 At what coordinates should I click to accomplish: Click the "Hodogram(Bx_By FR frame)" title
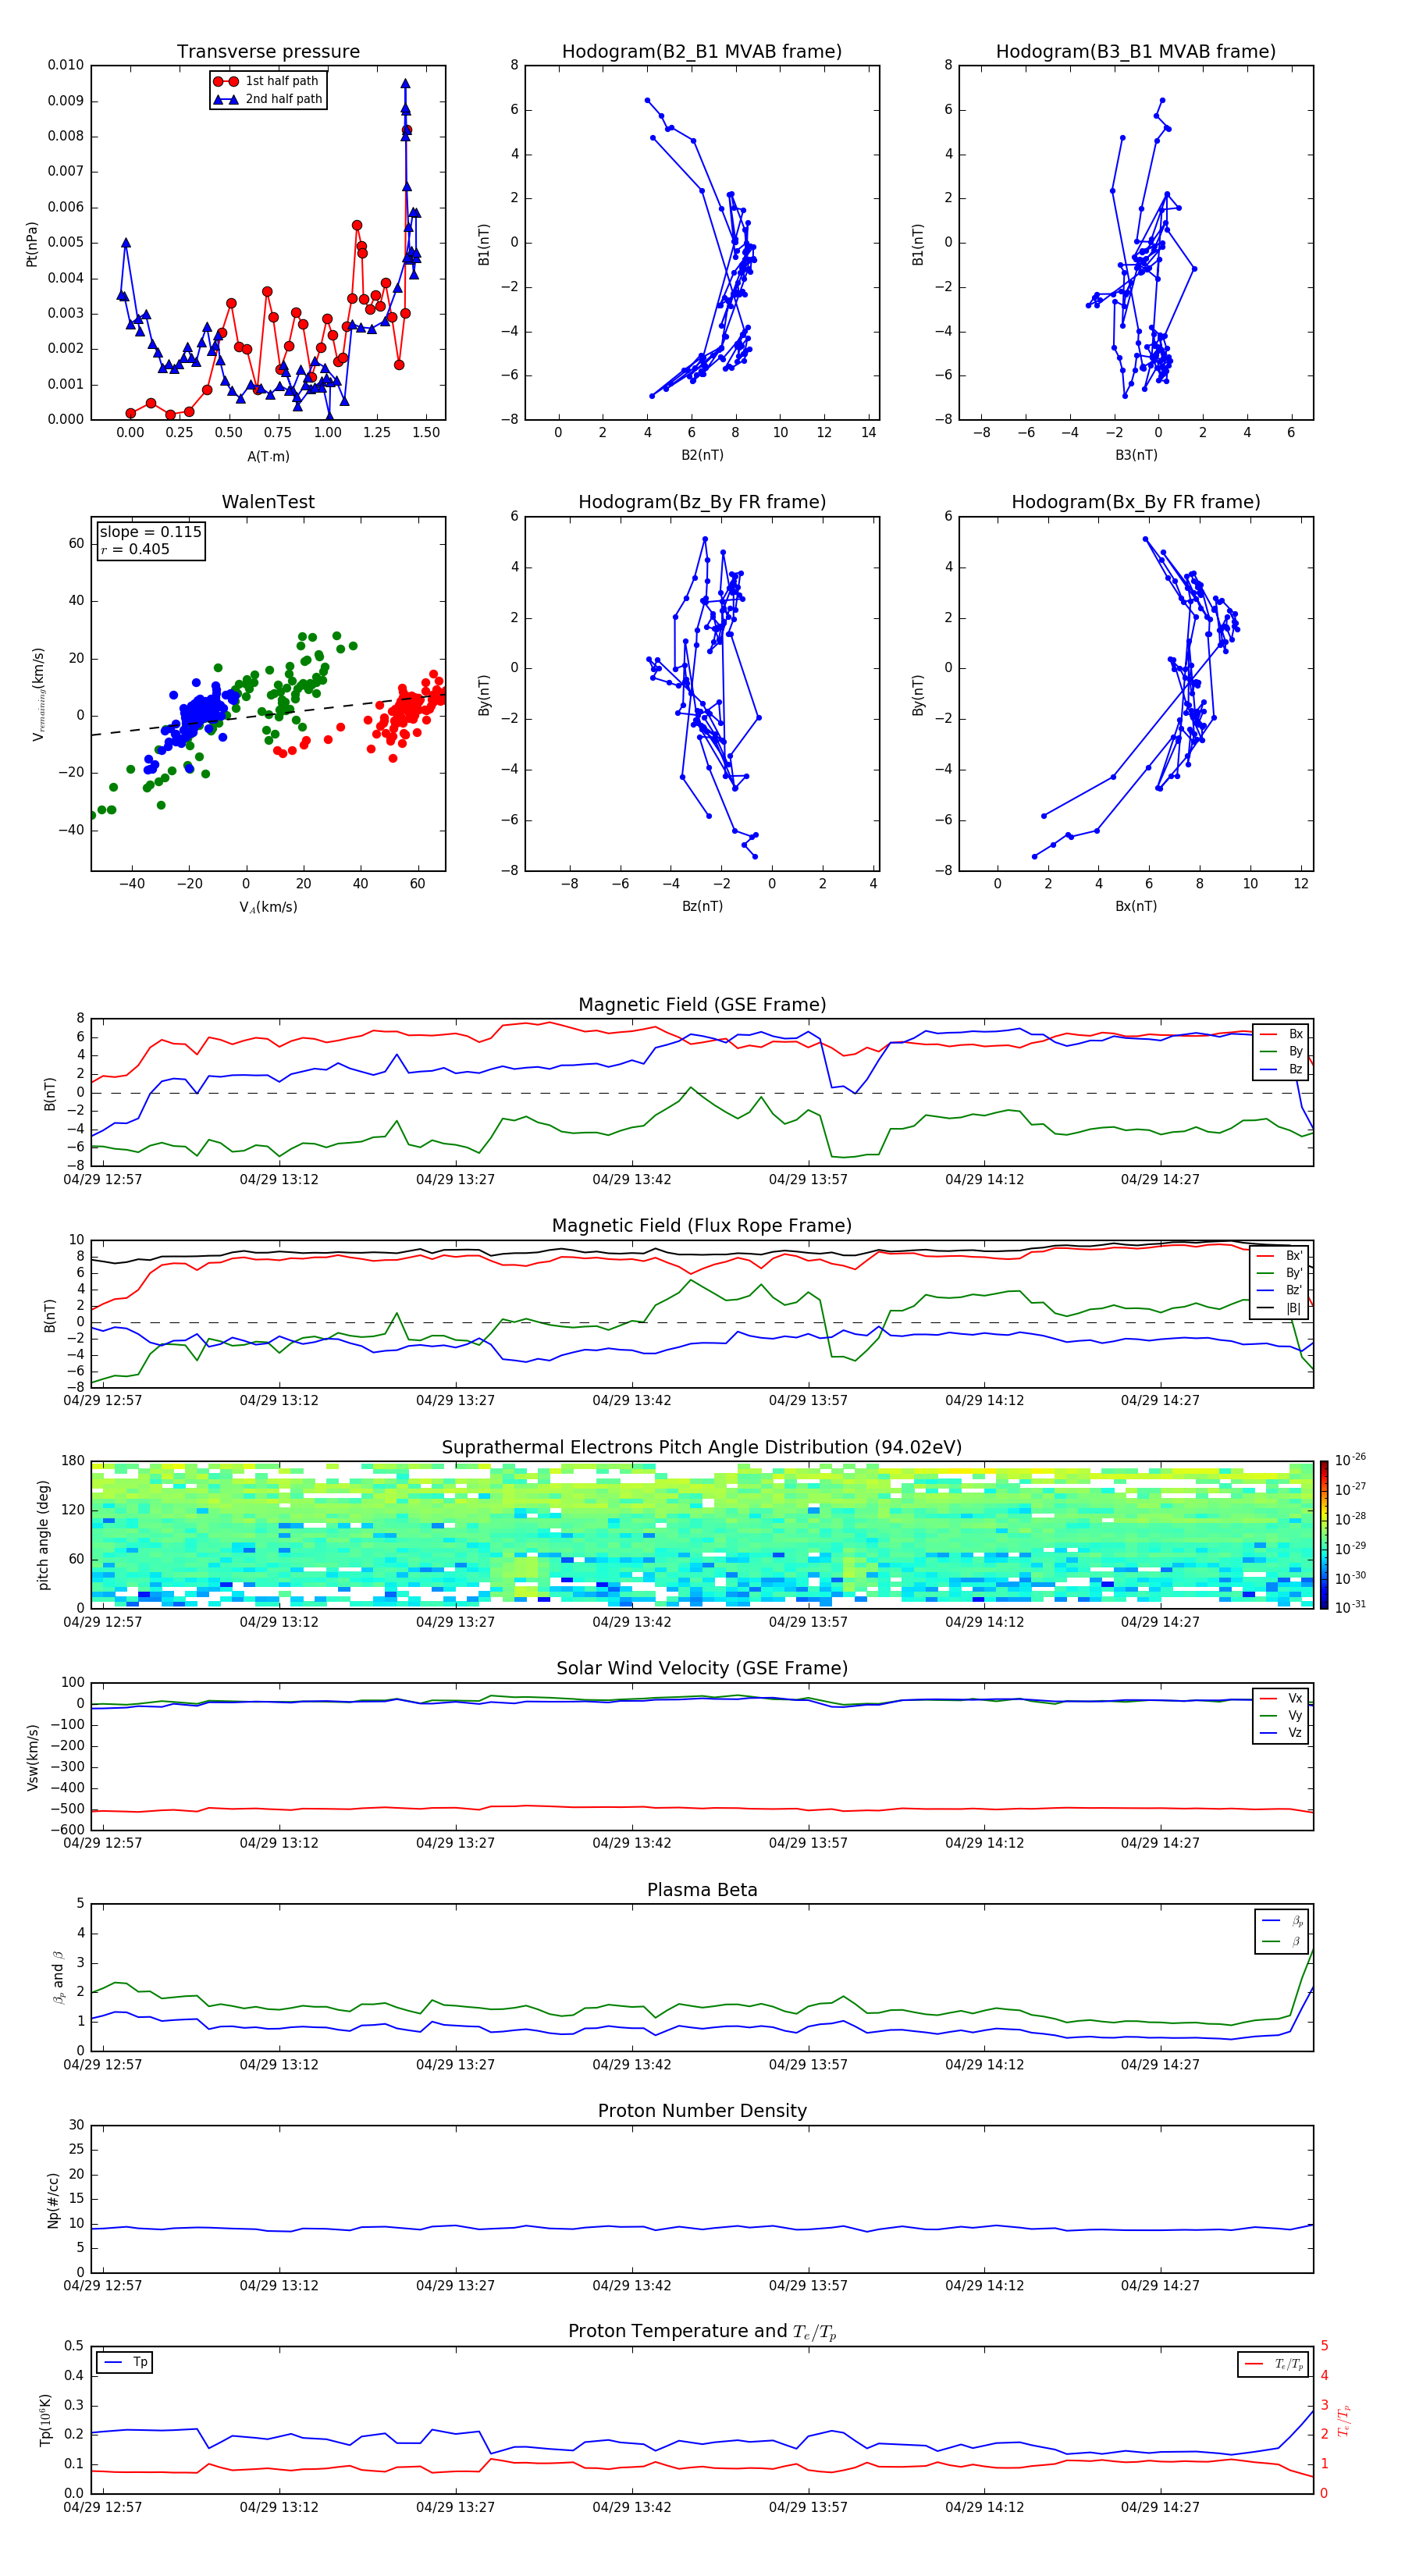coord(1136,502)
